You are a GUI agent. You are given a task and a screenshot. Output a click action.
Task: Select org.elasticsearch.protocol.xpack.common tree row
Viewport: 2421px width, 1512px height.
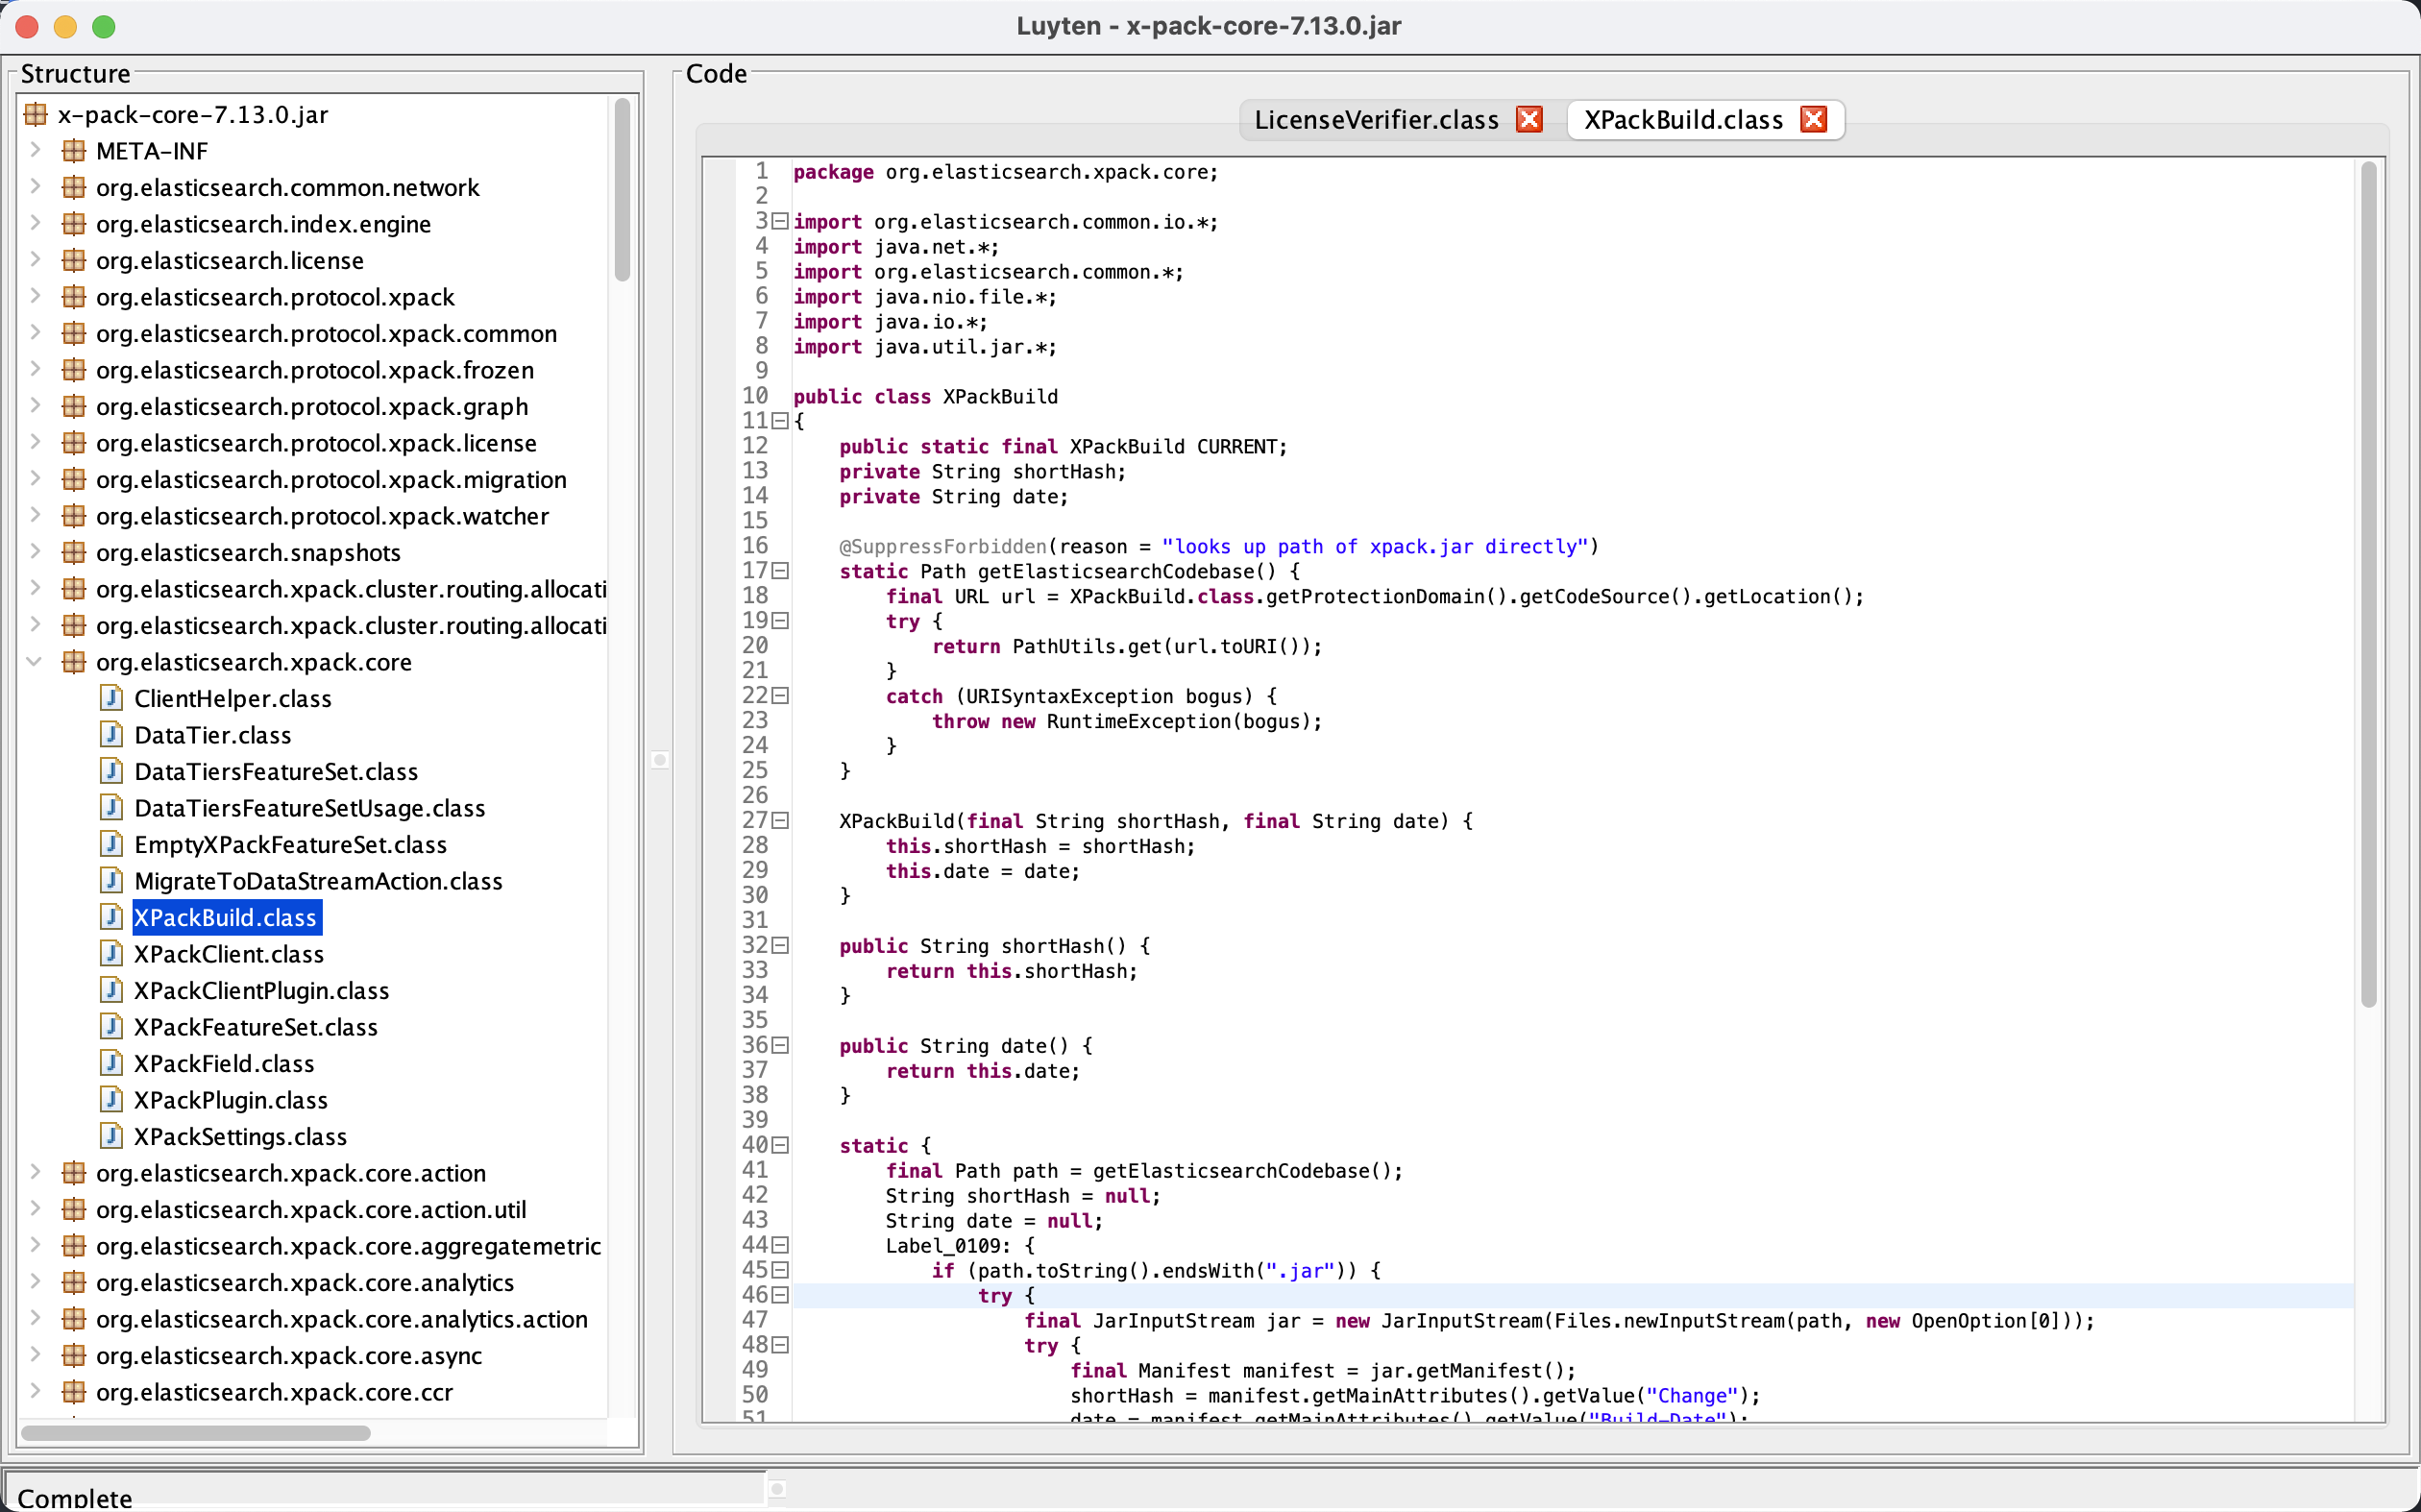[x=326, y=333]
